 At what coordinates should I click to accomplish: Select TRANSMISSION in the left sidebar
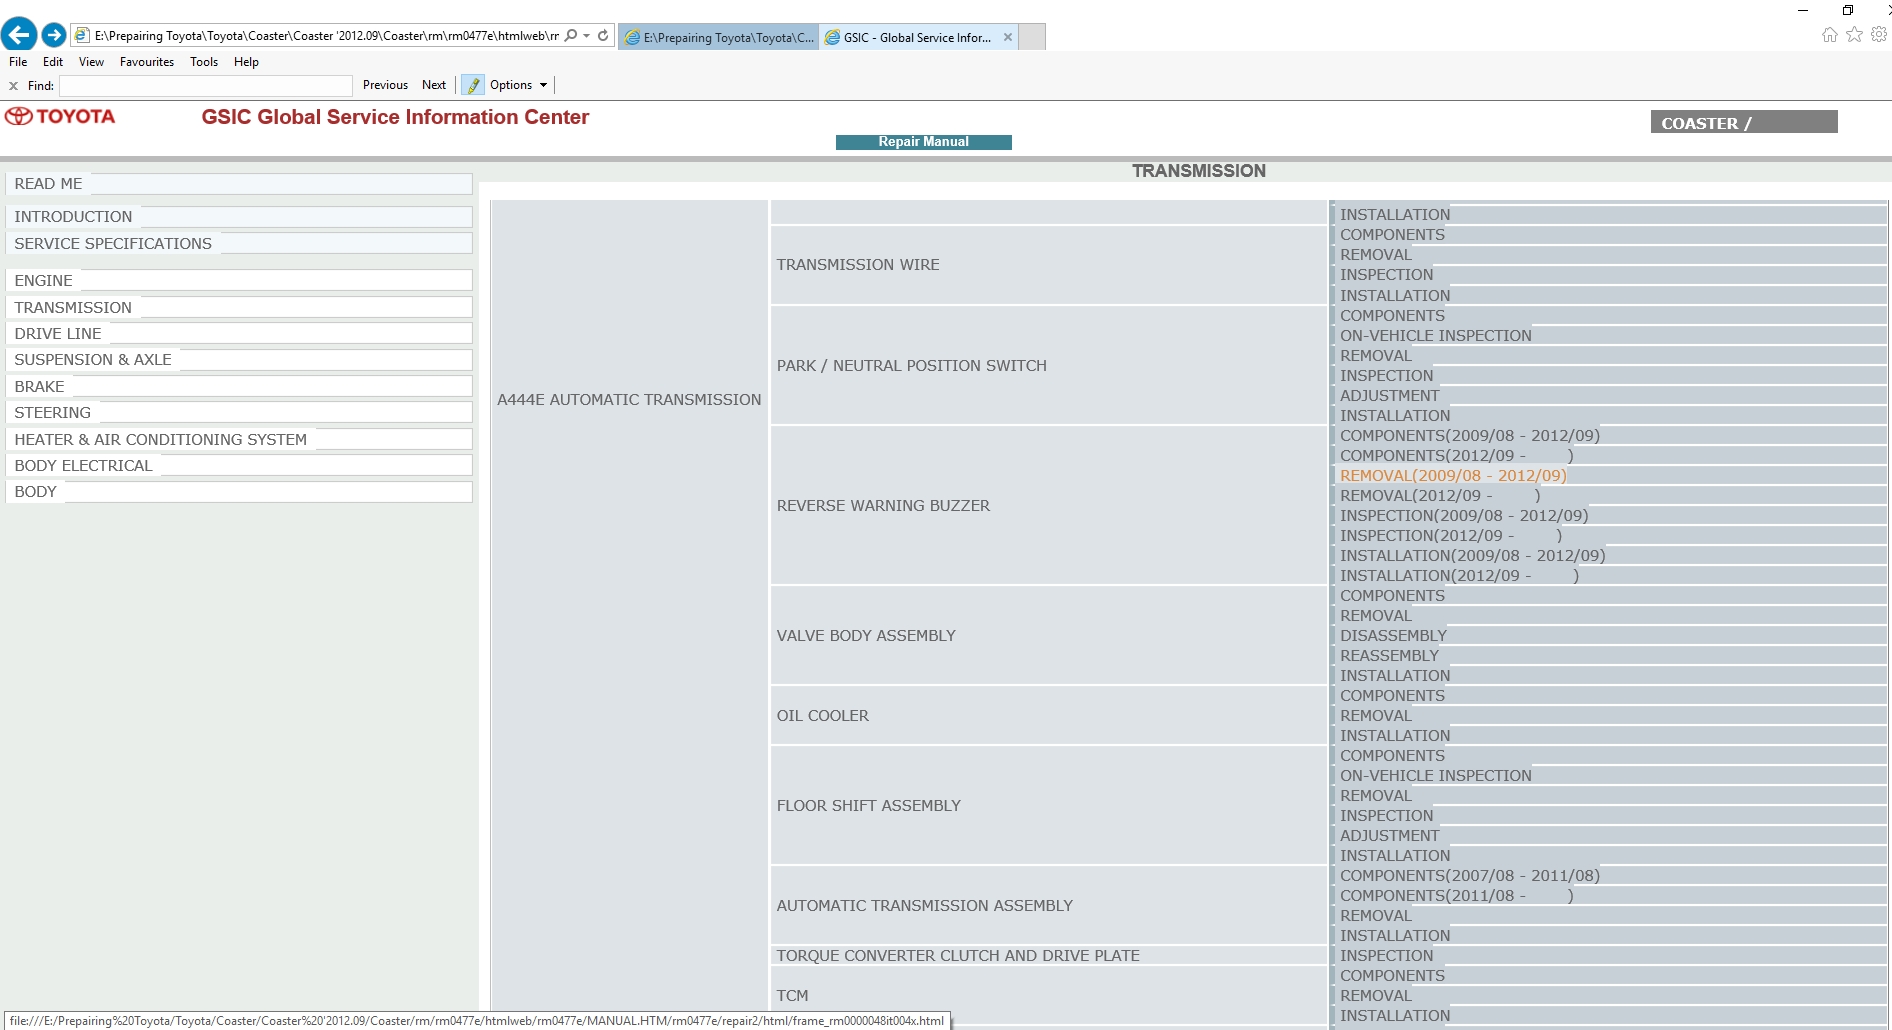[x=239, y=307]
